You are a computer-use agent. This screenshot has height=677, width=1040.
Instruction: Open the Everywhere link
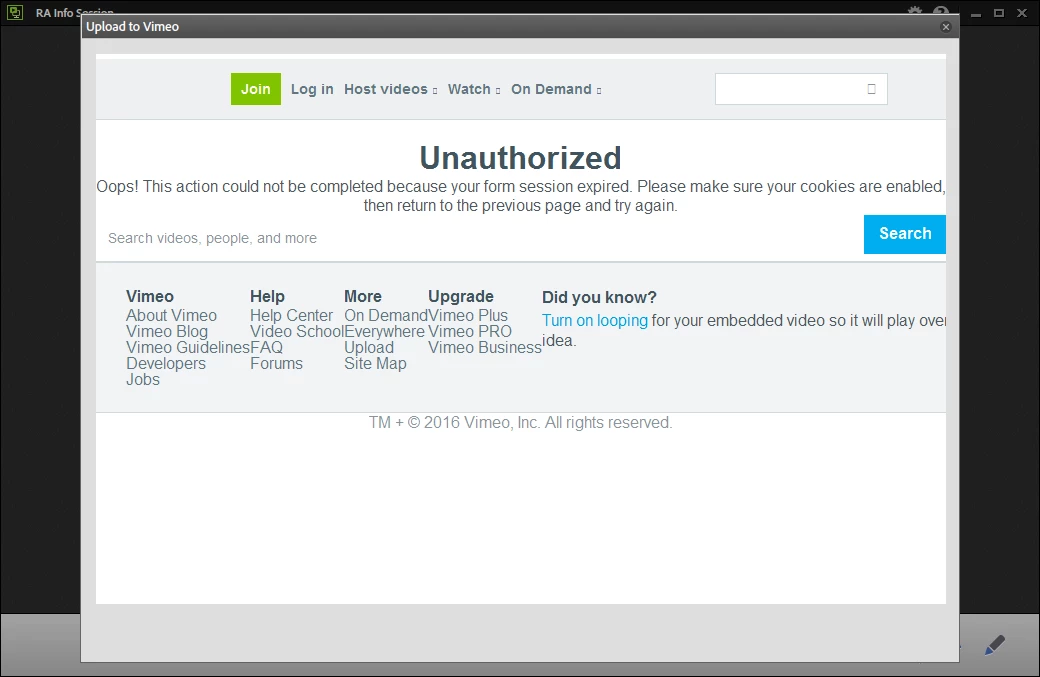point(384,332)
